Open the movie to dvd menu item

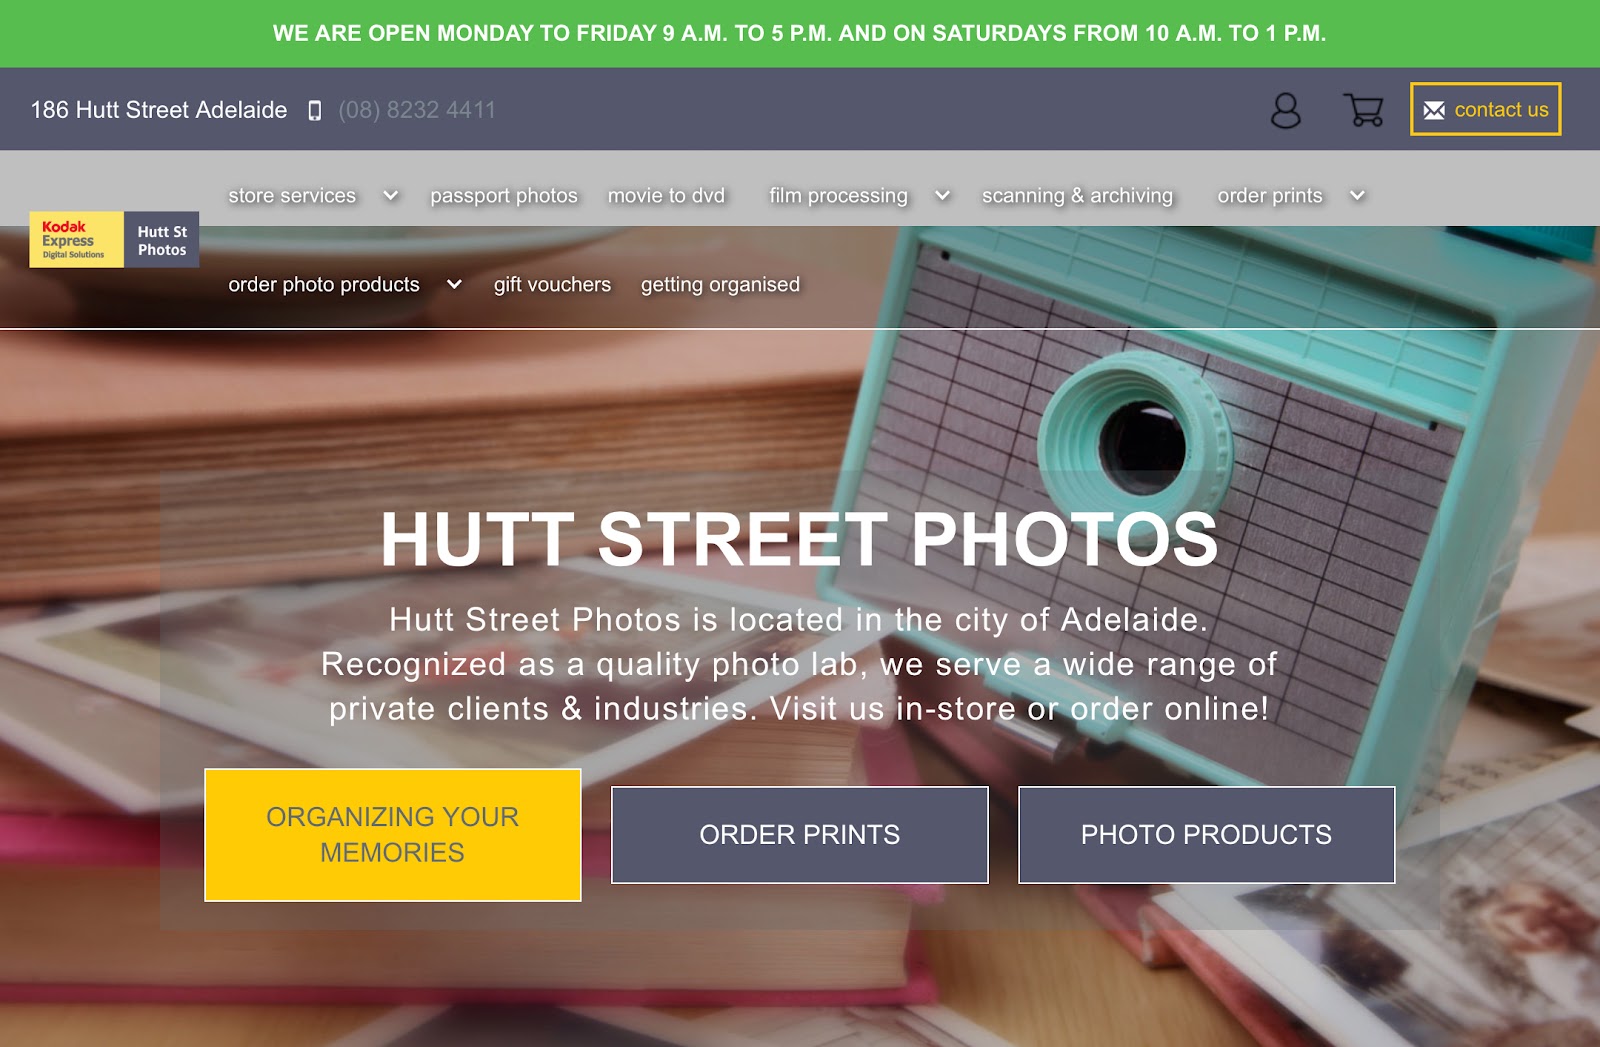tap(666, 196)
